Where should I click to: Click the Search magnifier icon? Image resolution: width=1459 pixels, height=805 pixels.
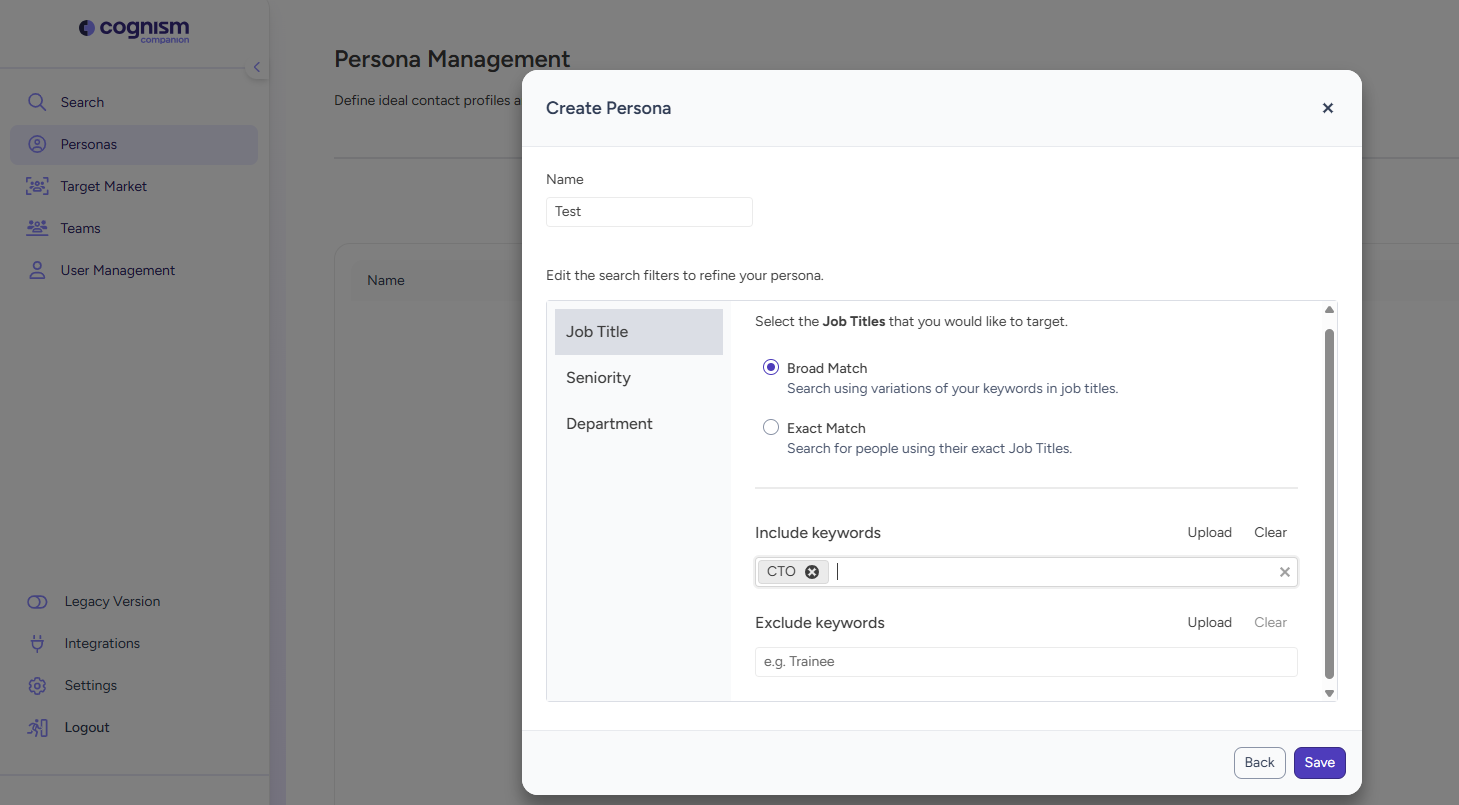(x=37, y=102)
